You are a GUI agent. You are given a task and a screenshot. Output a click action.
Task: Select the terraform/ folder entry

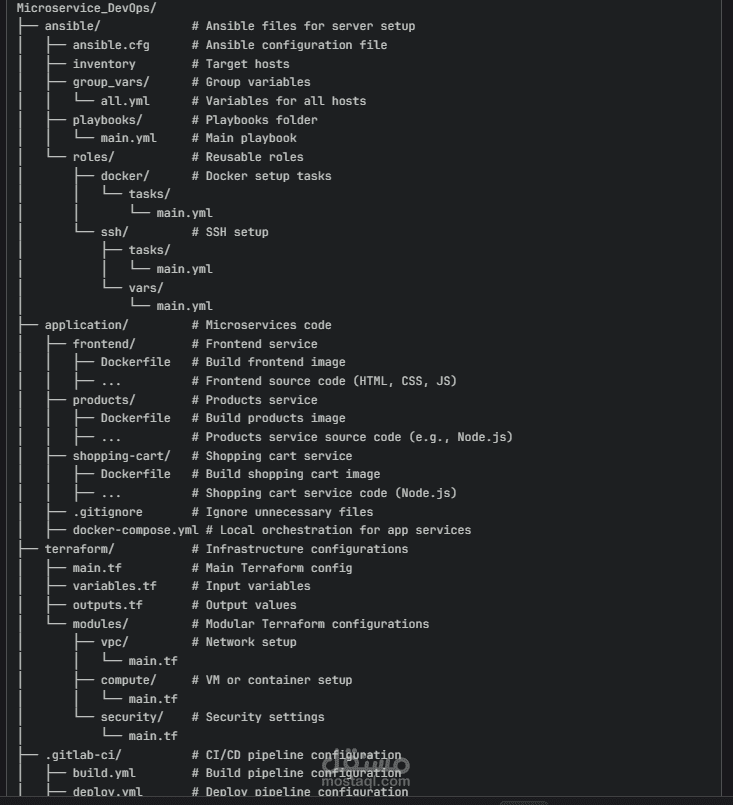(80, 549)
